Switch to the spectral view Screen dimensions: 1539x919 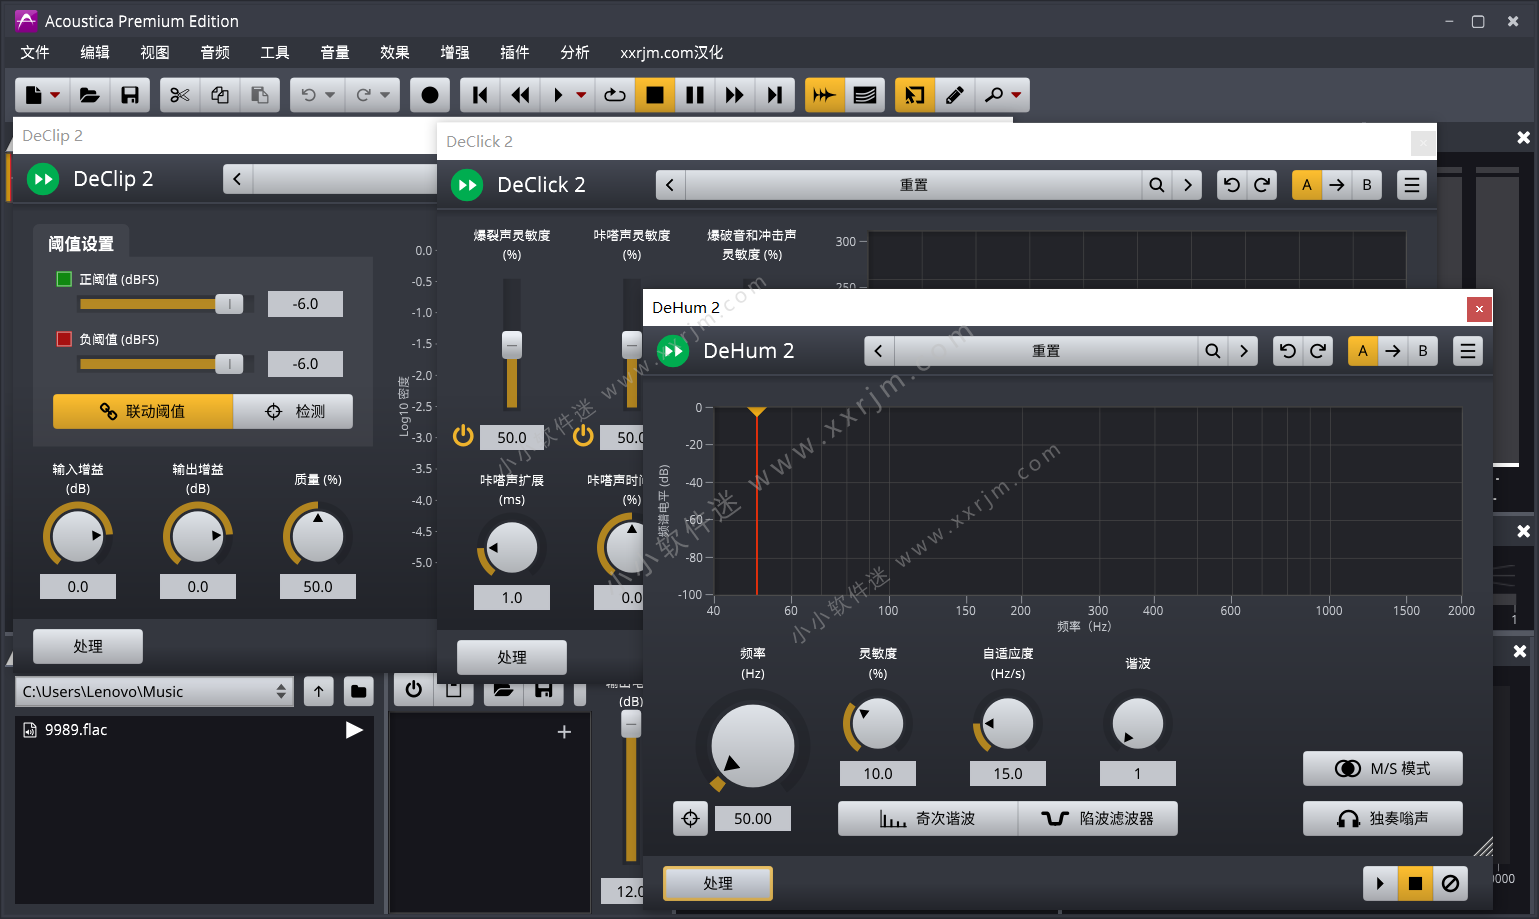tap(865, 95)
